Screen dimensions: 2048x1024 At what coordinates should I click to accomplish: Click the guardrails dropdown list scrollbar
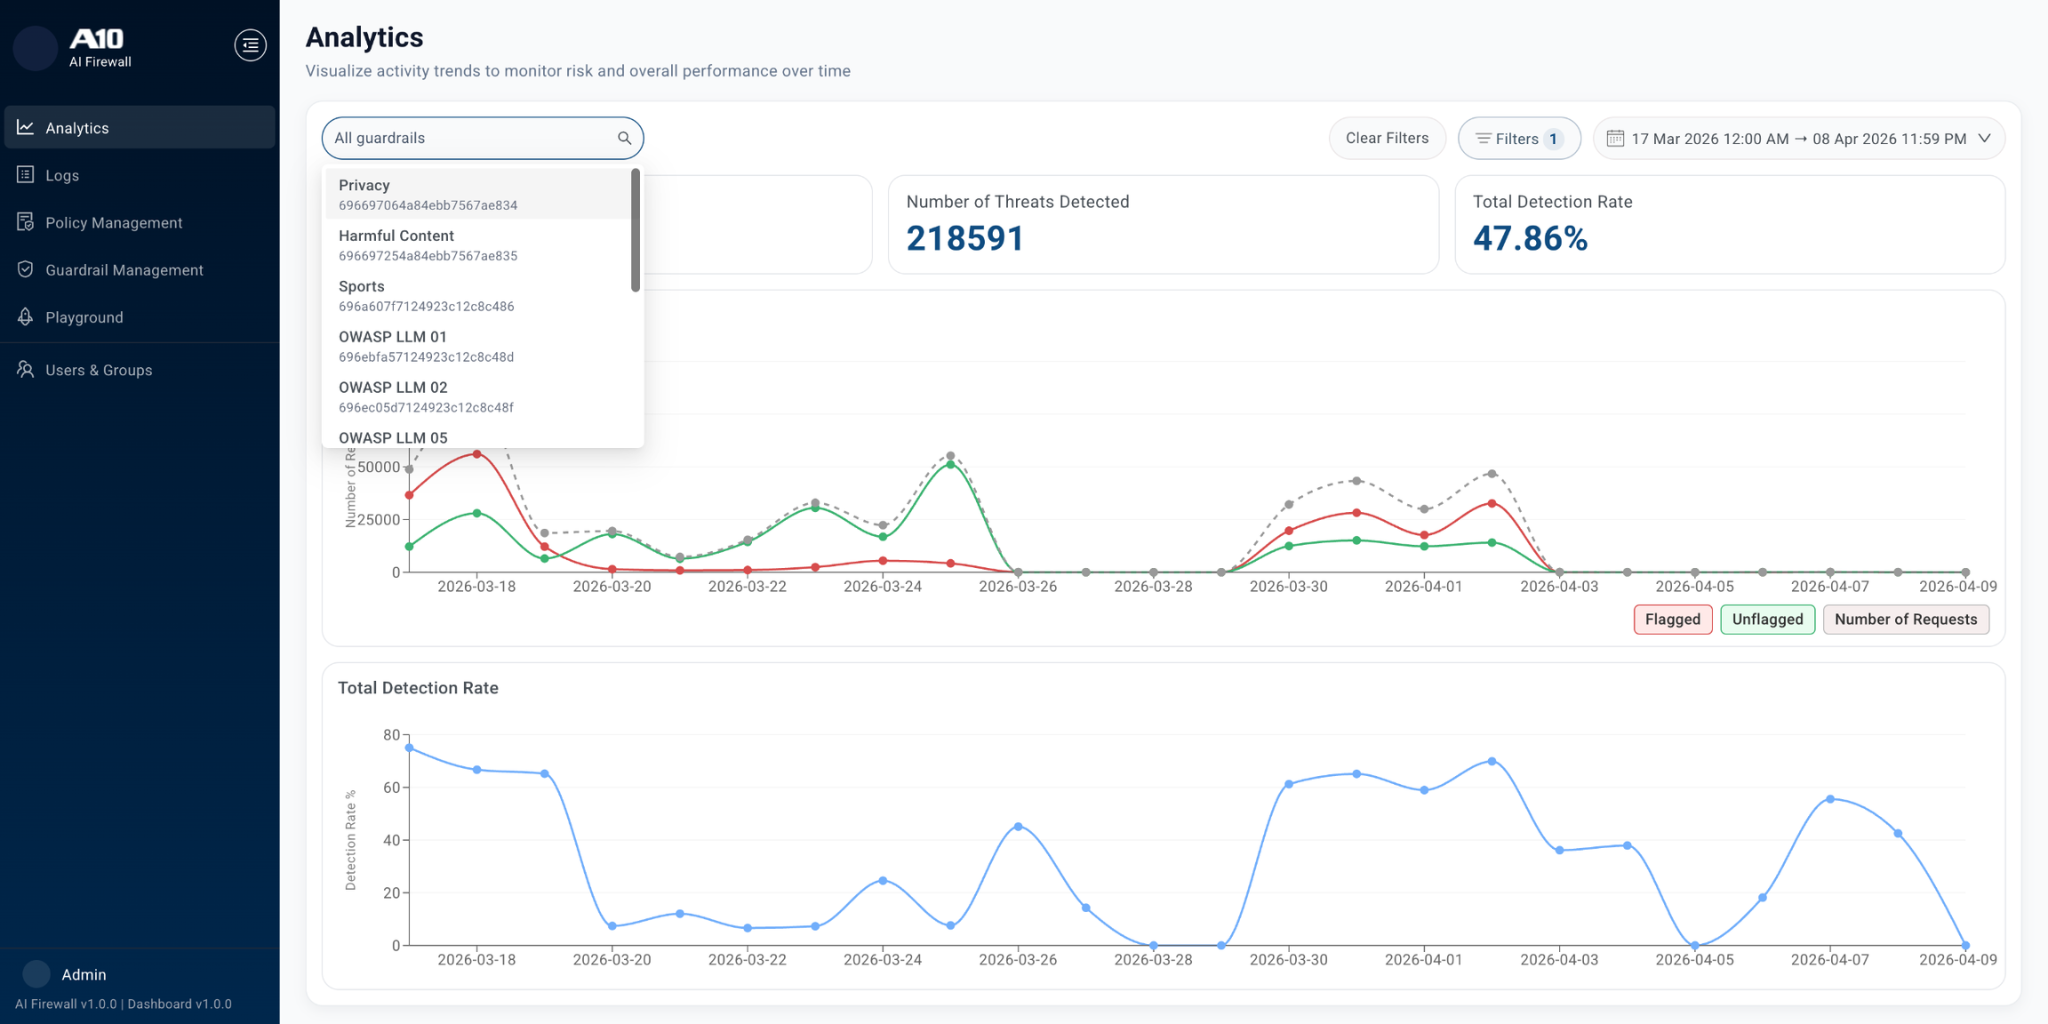tap(635, 230)
